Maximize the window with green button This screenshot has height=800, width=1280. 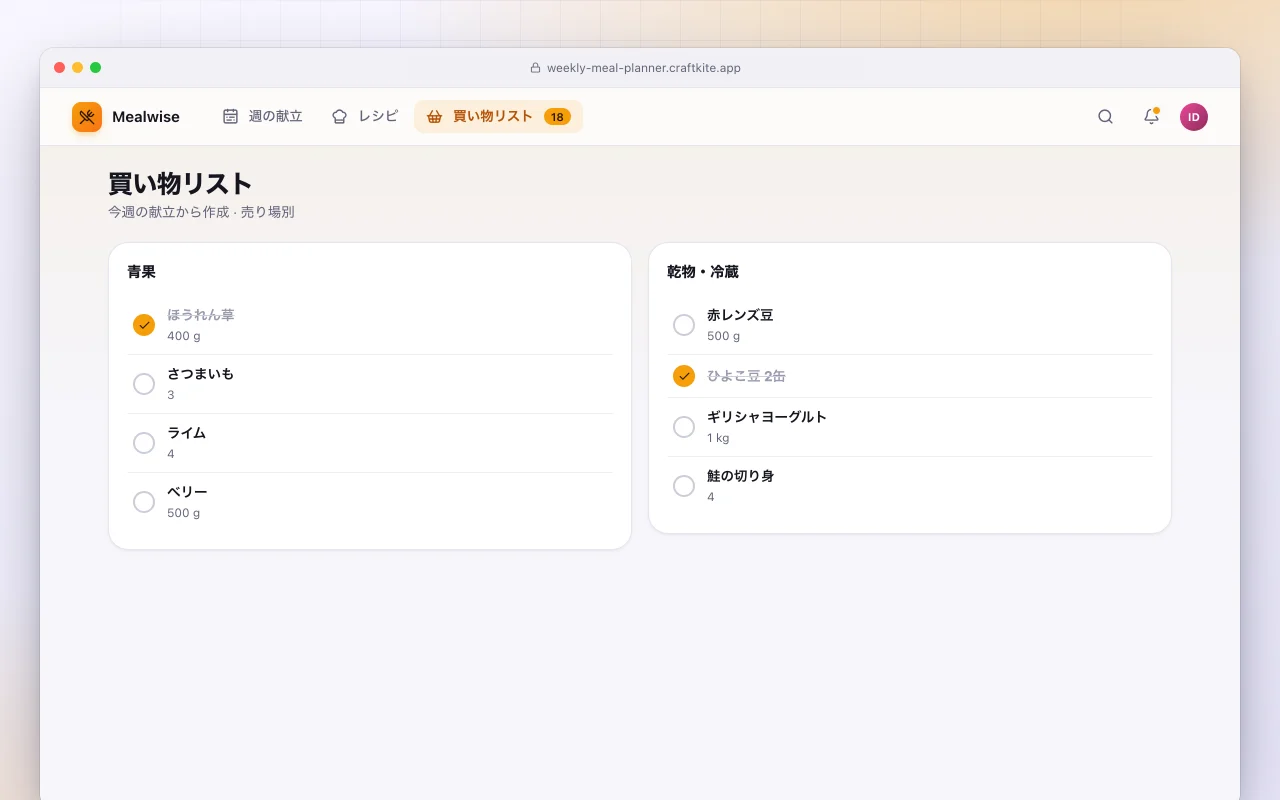pyautogui.click(x=96, y=68)
